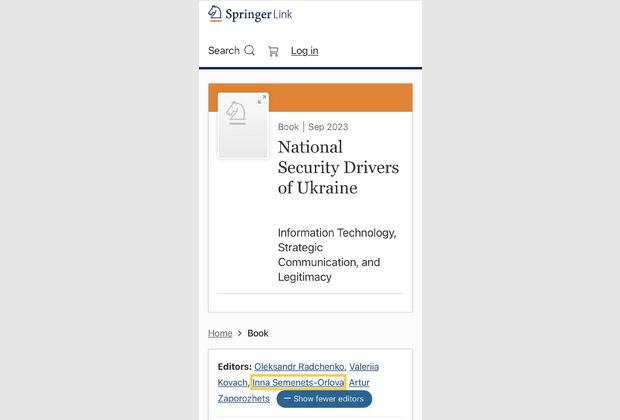This screenshot has height=420, width=620.
Task: Click the Search label in the header
Action: tap(224, 51)
